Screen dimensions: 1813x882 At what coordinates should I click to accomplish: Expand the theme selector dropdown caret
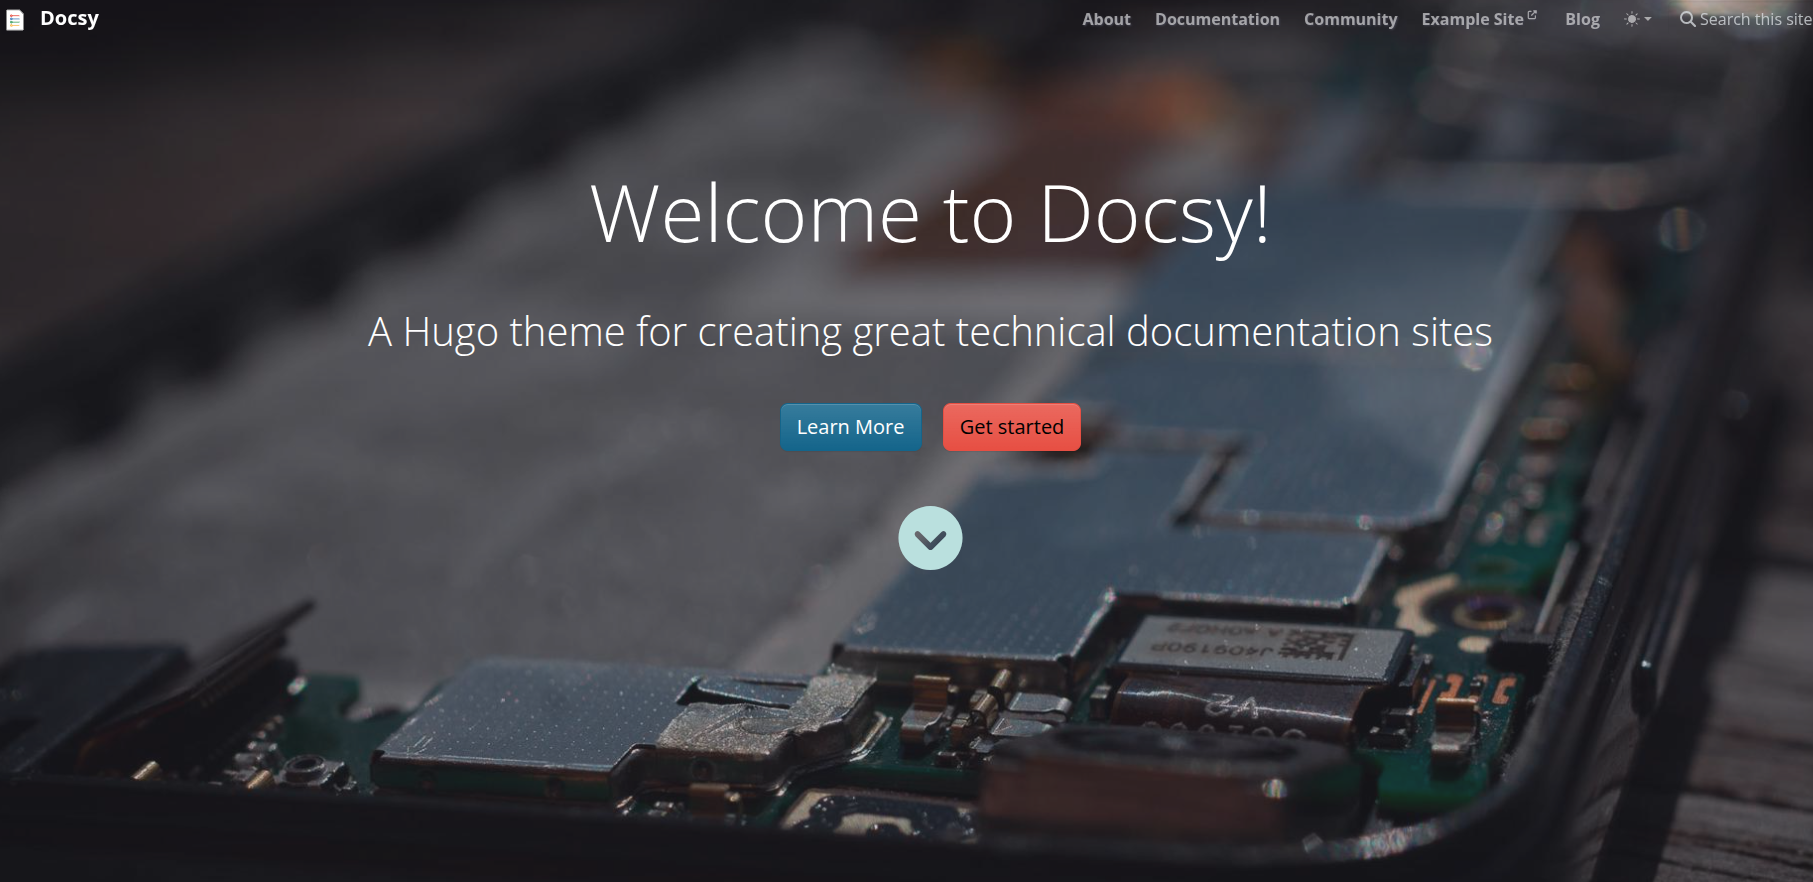coord(1647,19)
